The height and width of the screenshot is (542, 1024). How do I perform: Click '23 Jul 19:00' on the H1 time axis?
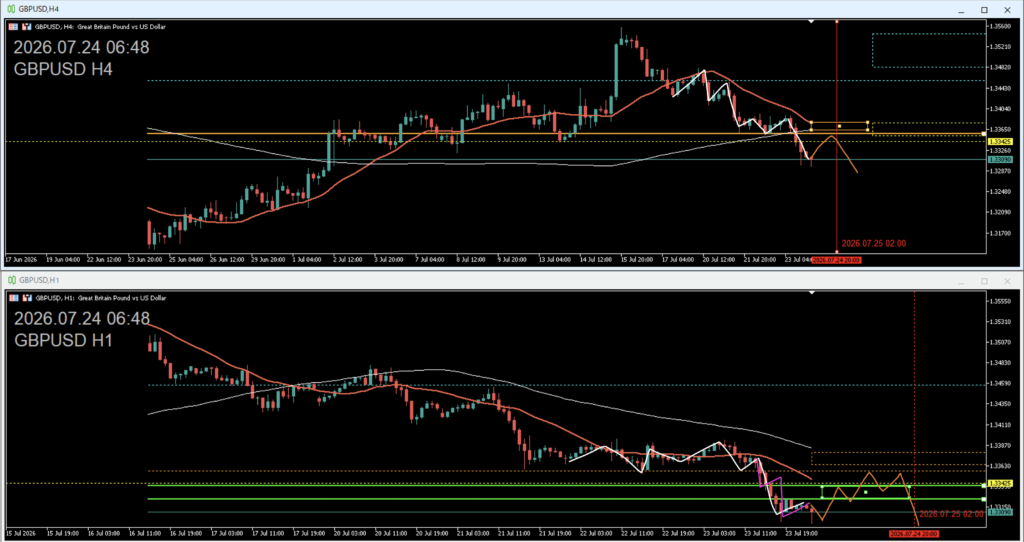[x=803, y=534]
